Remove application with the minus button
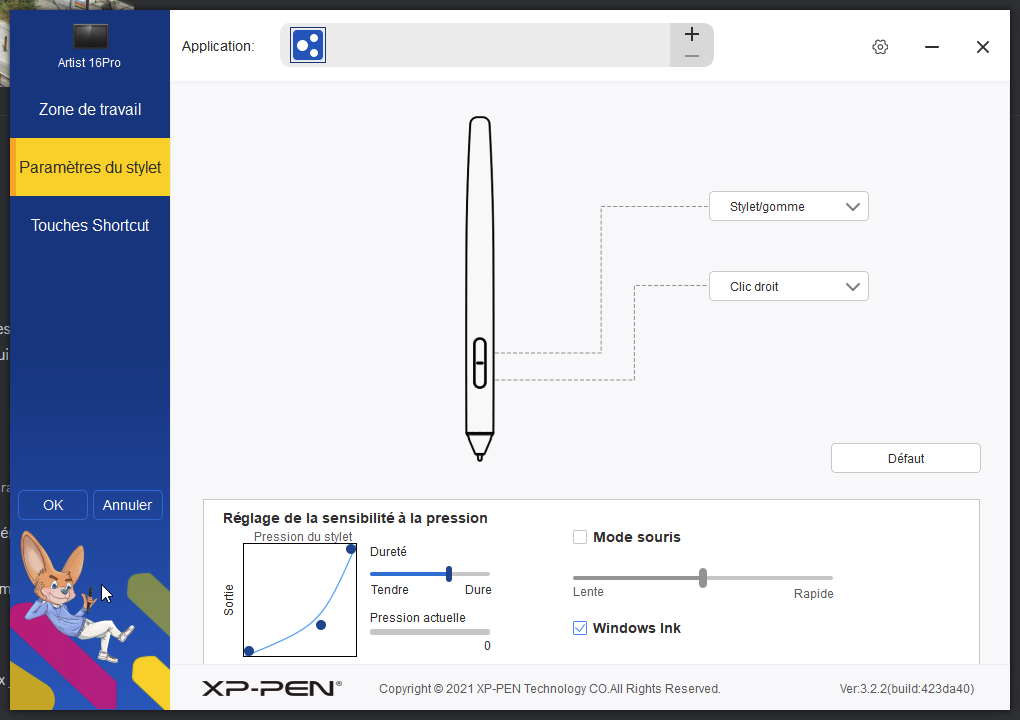Image resolution: width=1020 pixels, height=720 pixels. tap(691, 56)
